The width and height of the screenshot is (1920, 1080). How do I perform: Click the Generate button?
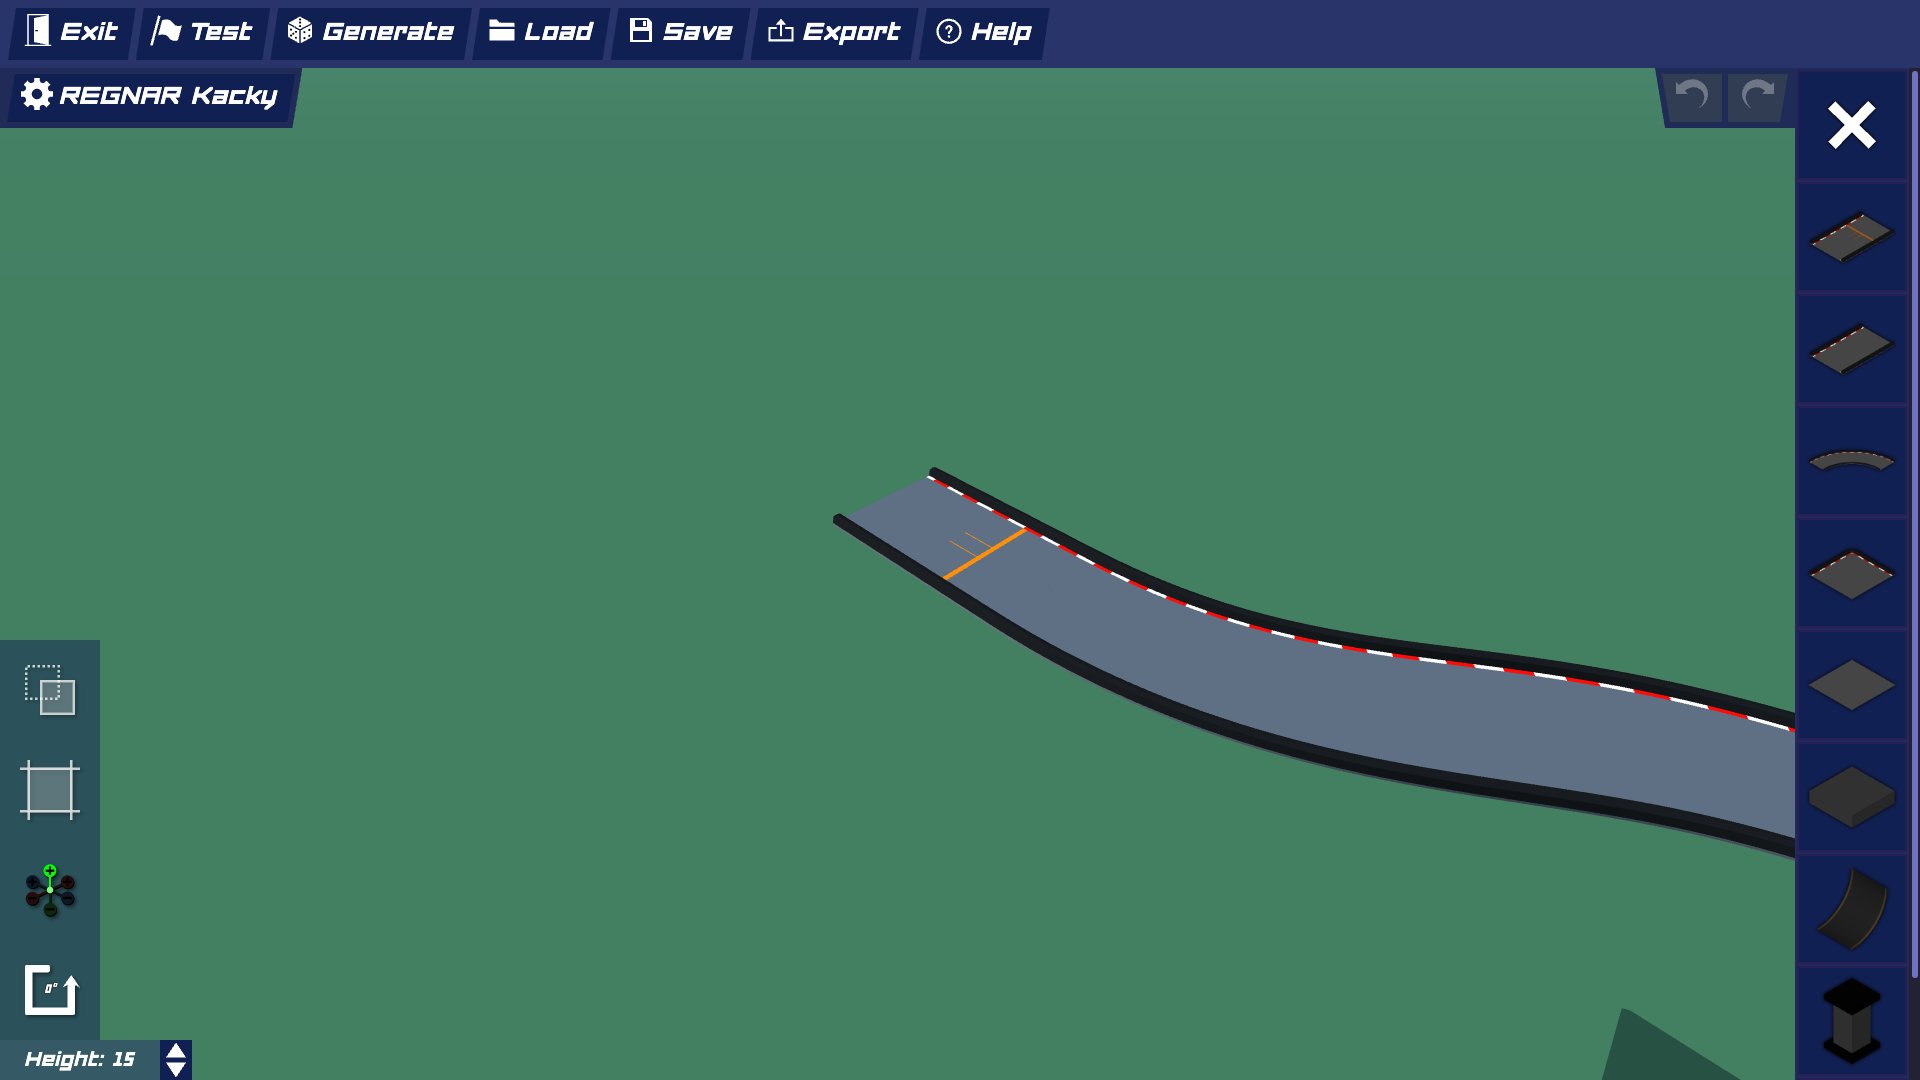pyautogui.click(x=371, y=32)
